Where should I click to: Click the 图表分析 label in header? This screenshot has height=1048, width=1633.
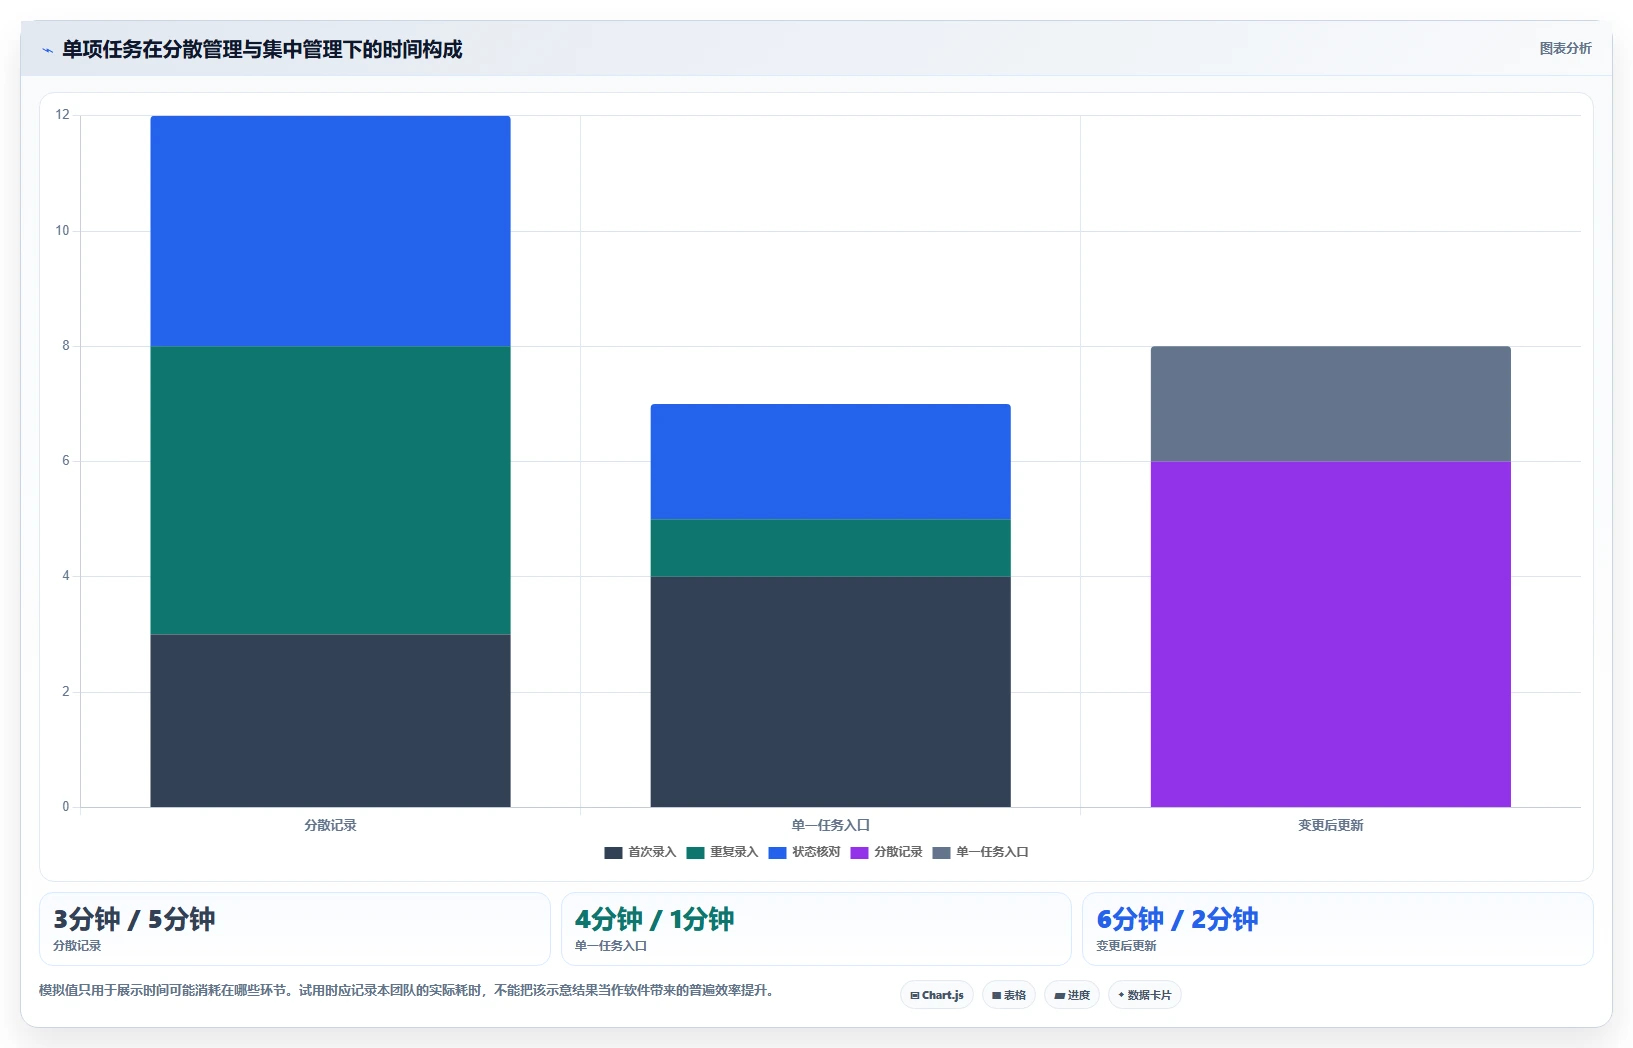point(1565,48)
